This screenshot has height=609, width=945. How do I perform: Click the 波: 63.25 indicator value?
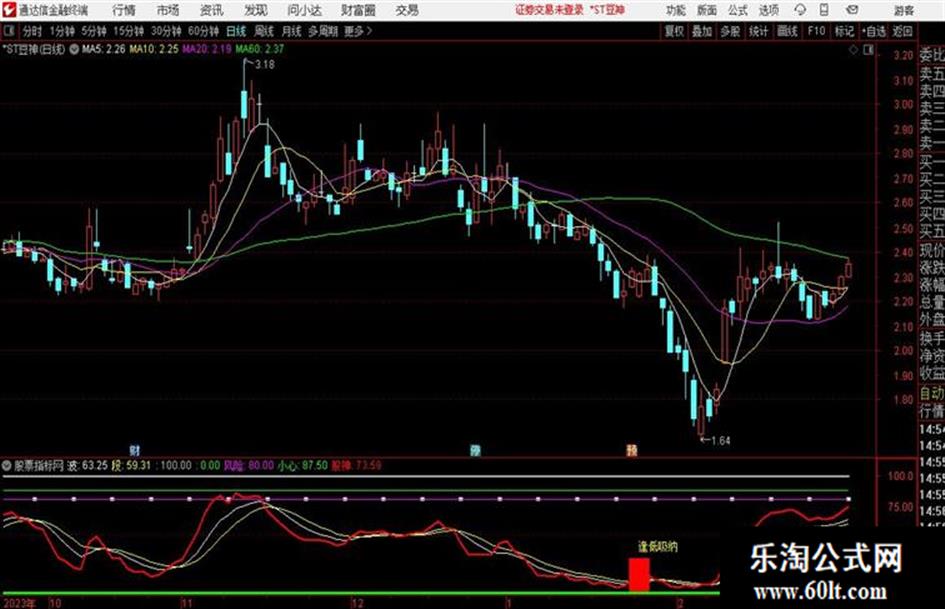pyautogui.click(x=87, y=465)
